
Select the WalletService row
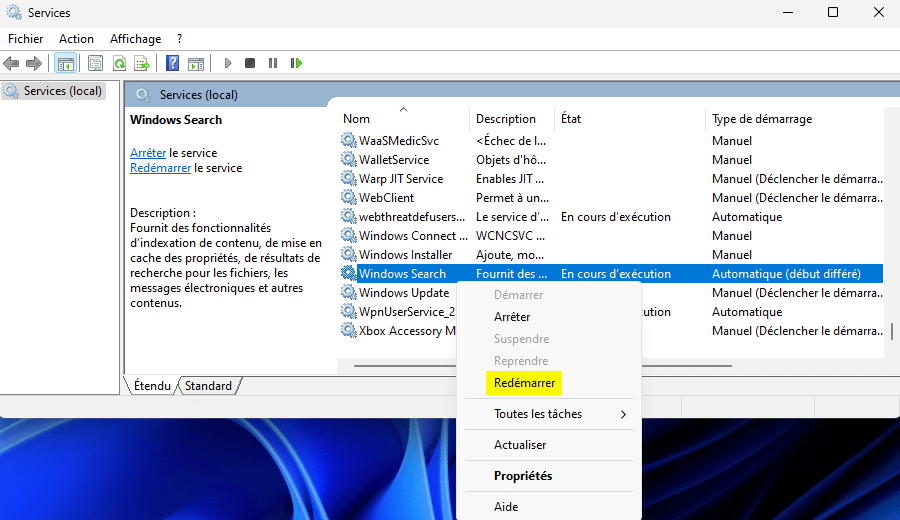(611, 160)
